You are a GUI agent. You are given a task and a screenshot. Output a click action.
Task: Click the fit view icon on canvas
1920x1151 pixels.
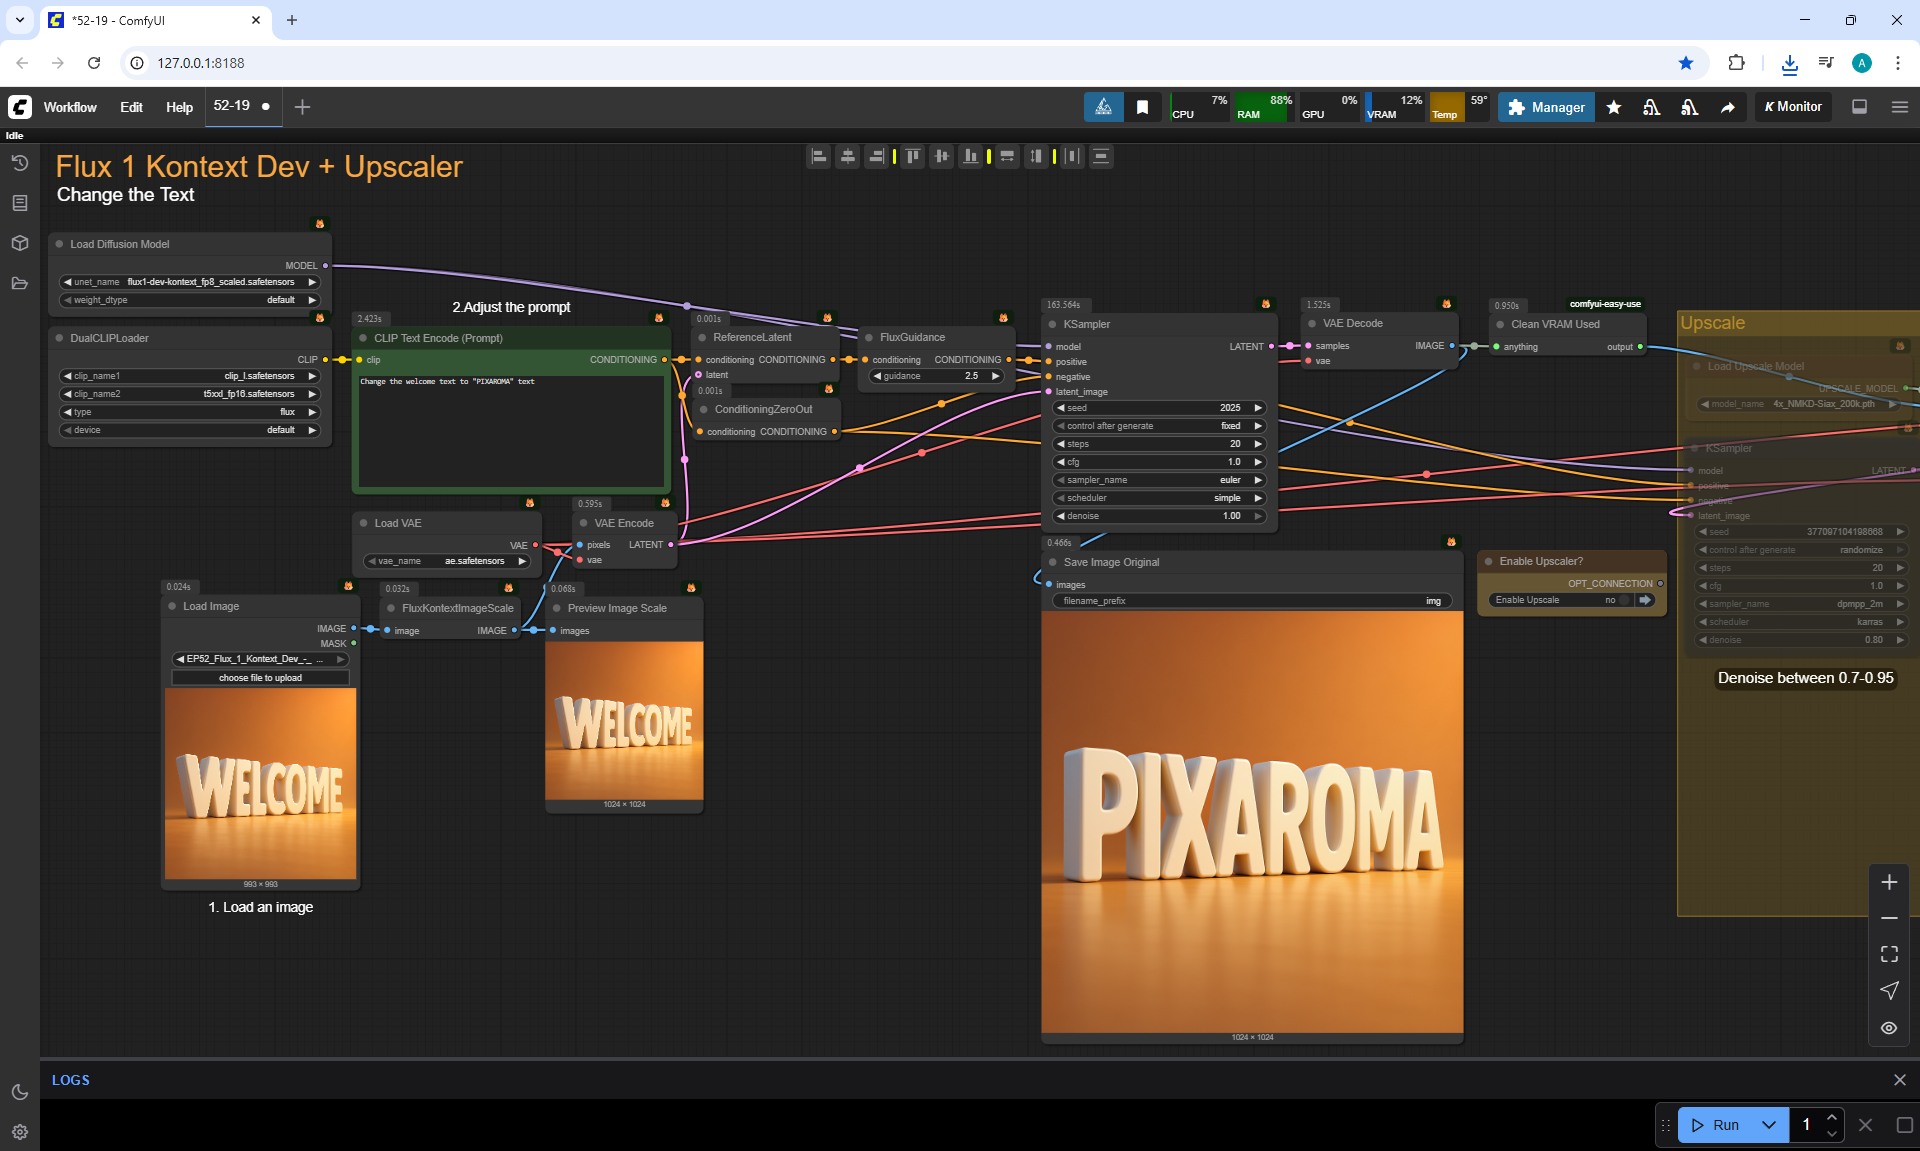point(1889,954)
